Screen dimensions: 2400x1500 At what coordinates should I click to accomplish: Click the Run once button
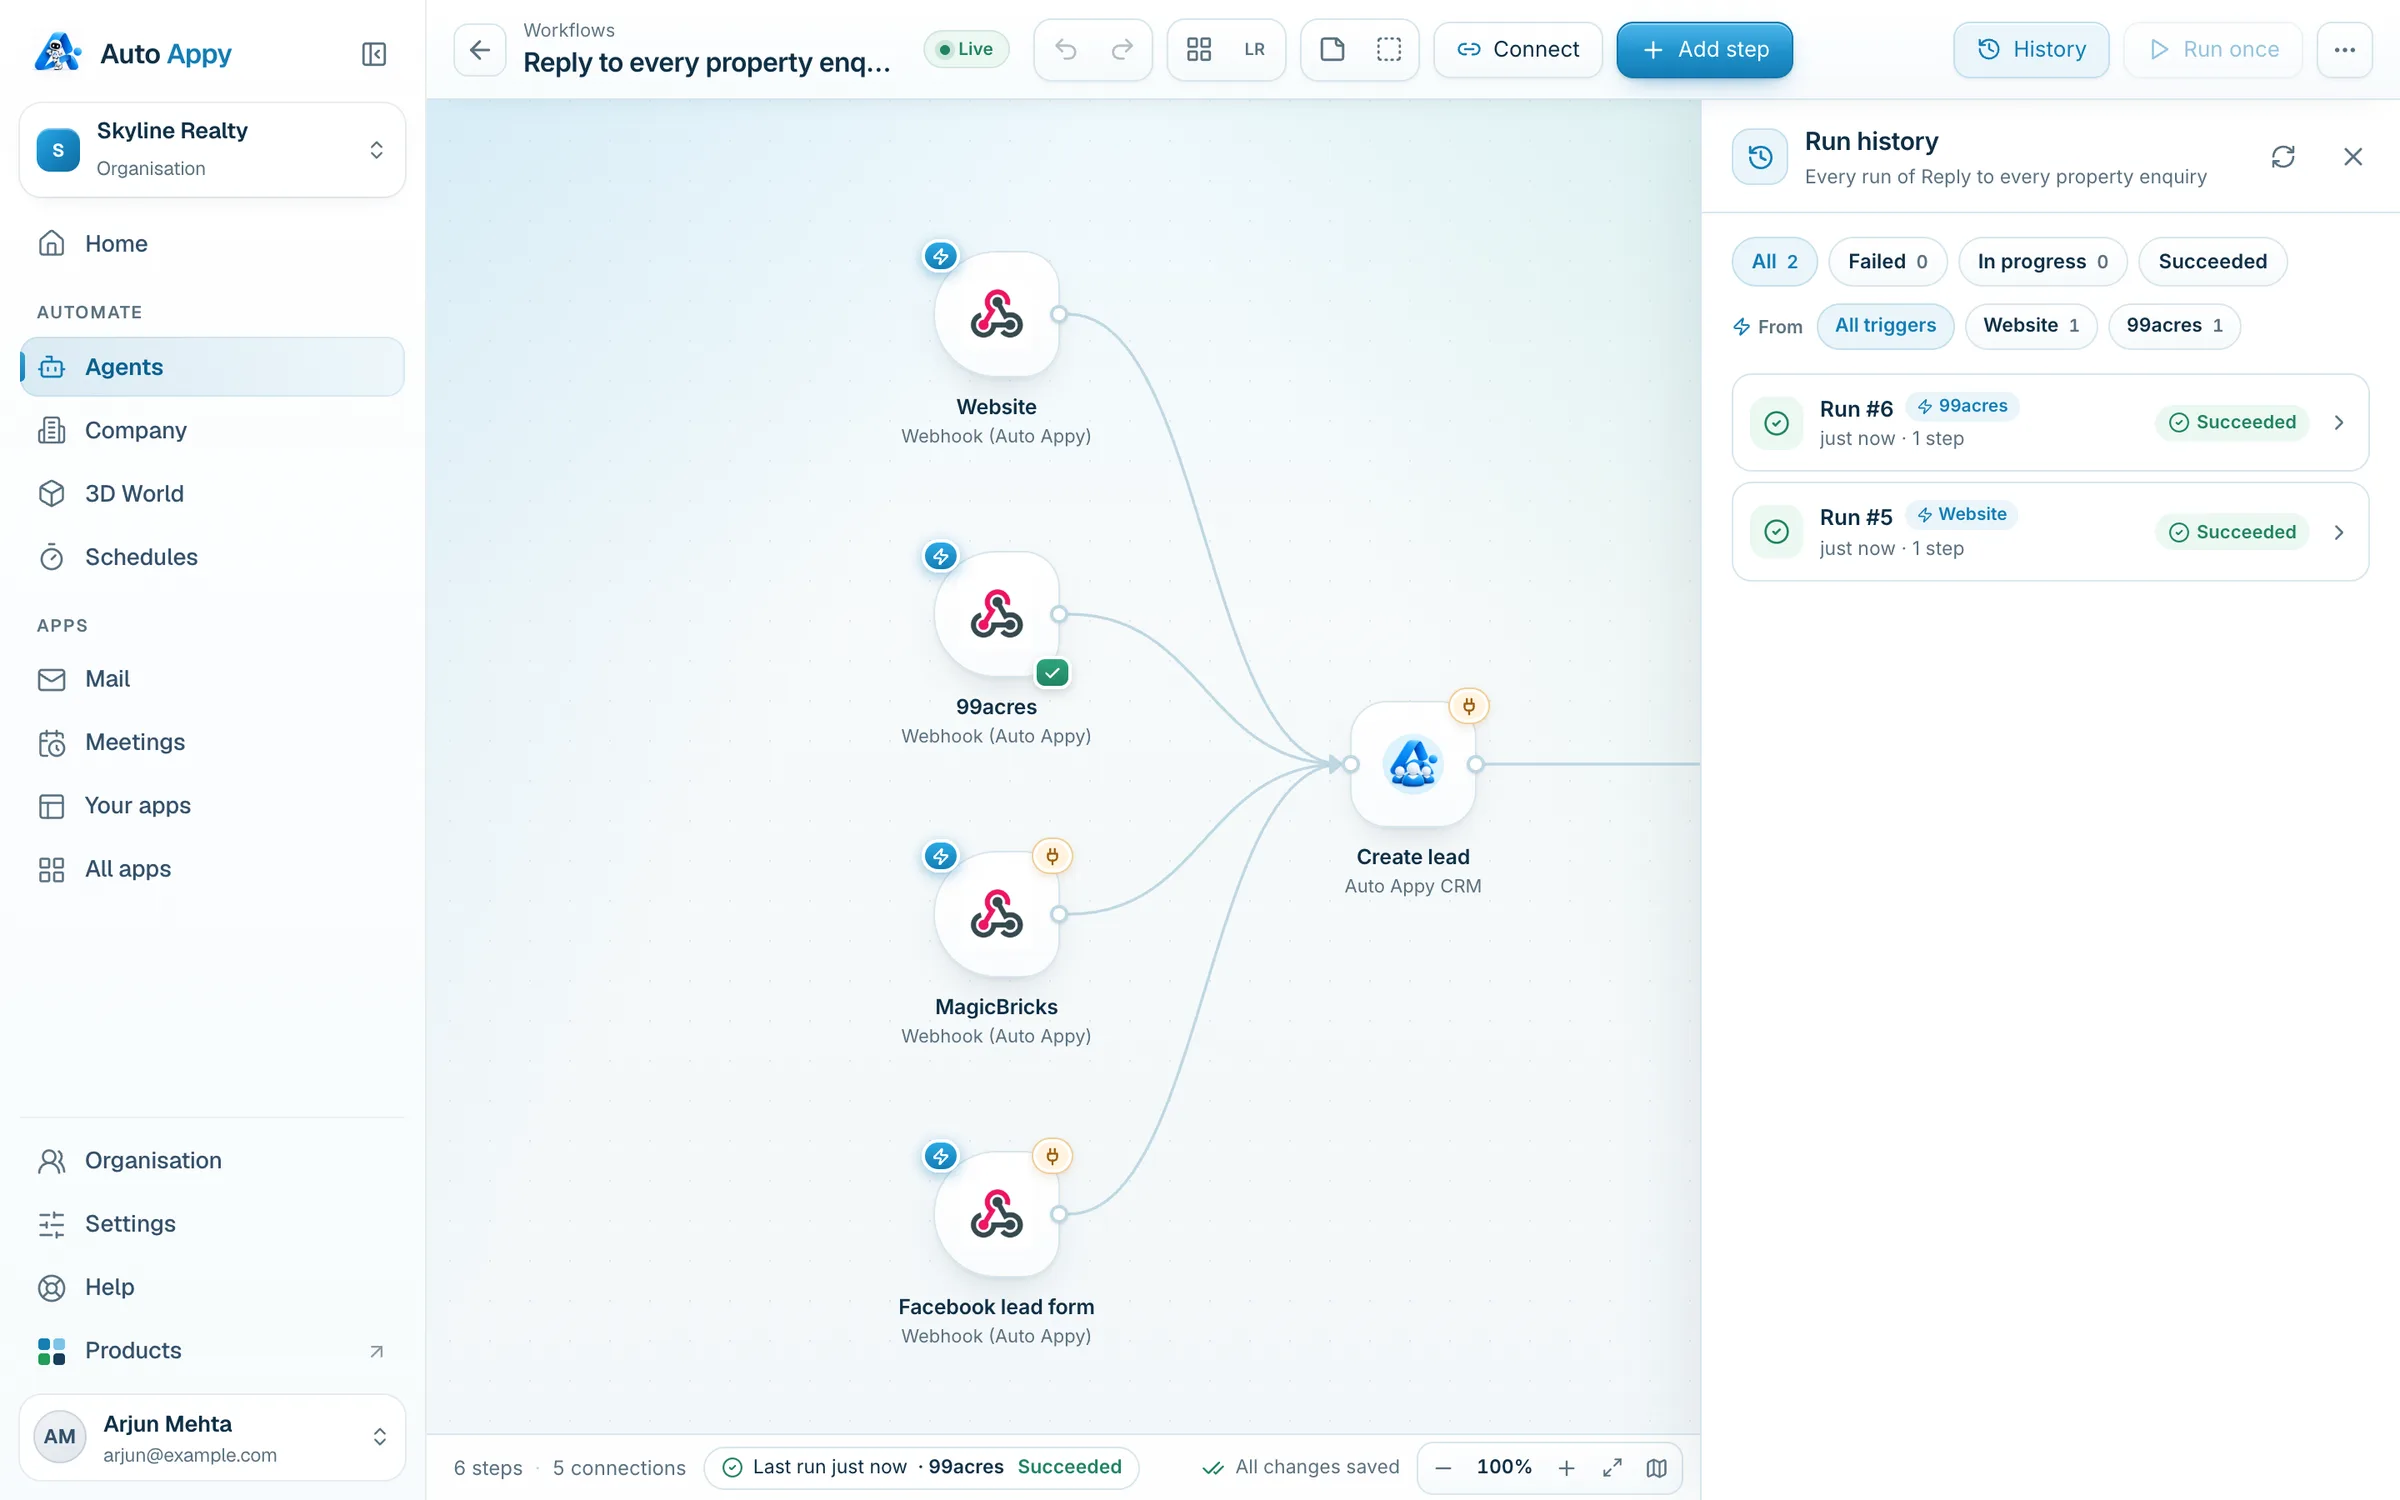click(x=2213, y=49)
